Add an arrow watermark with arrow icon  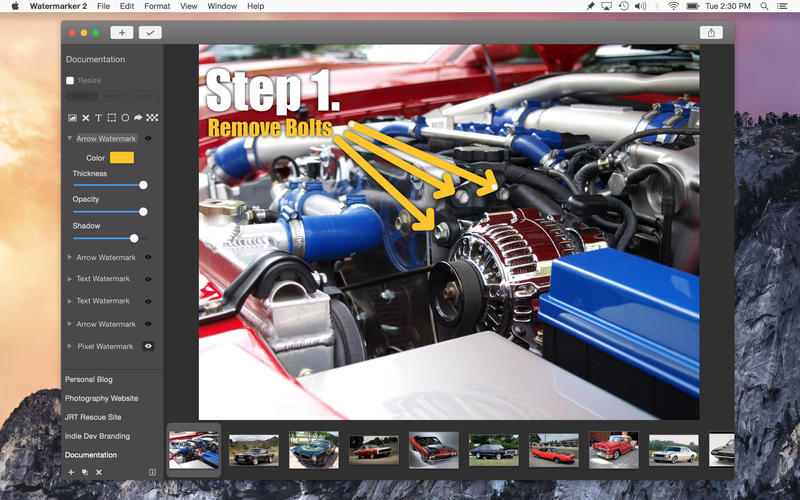pyautogui.click(x=138, y=118)
